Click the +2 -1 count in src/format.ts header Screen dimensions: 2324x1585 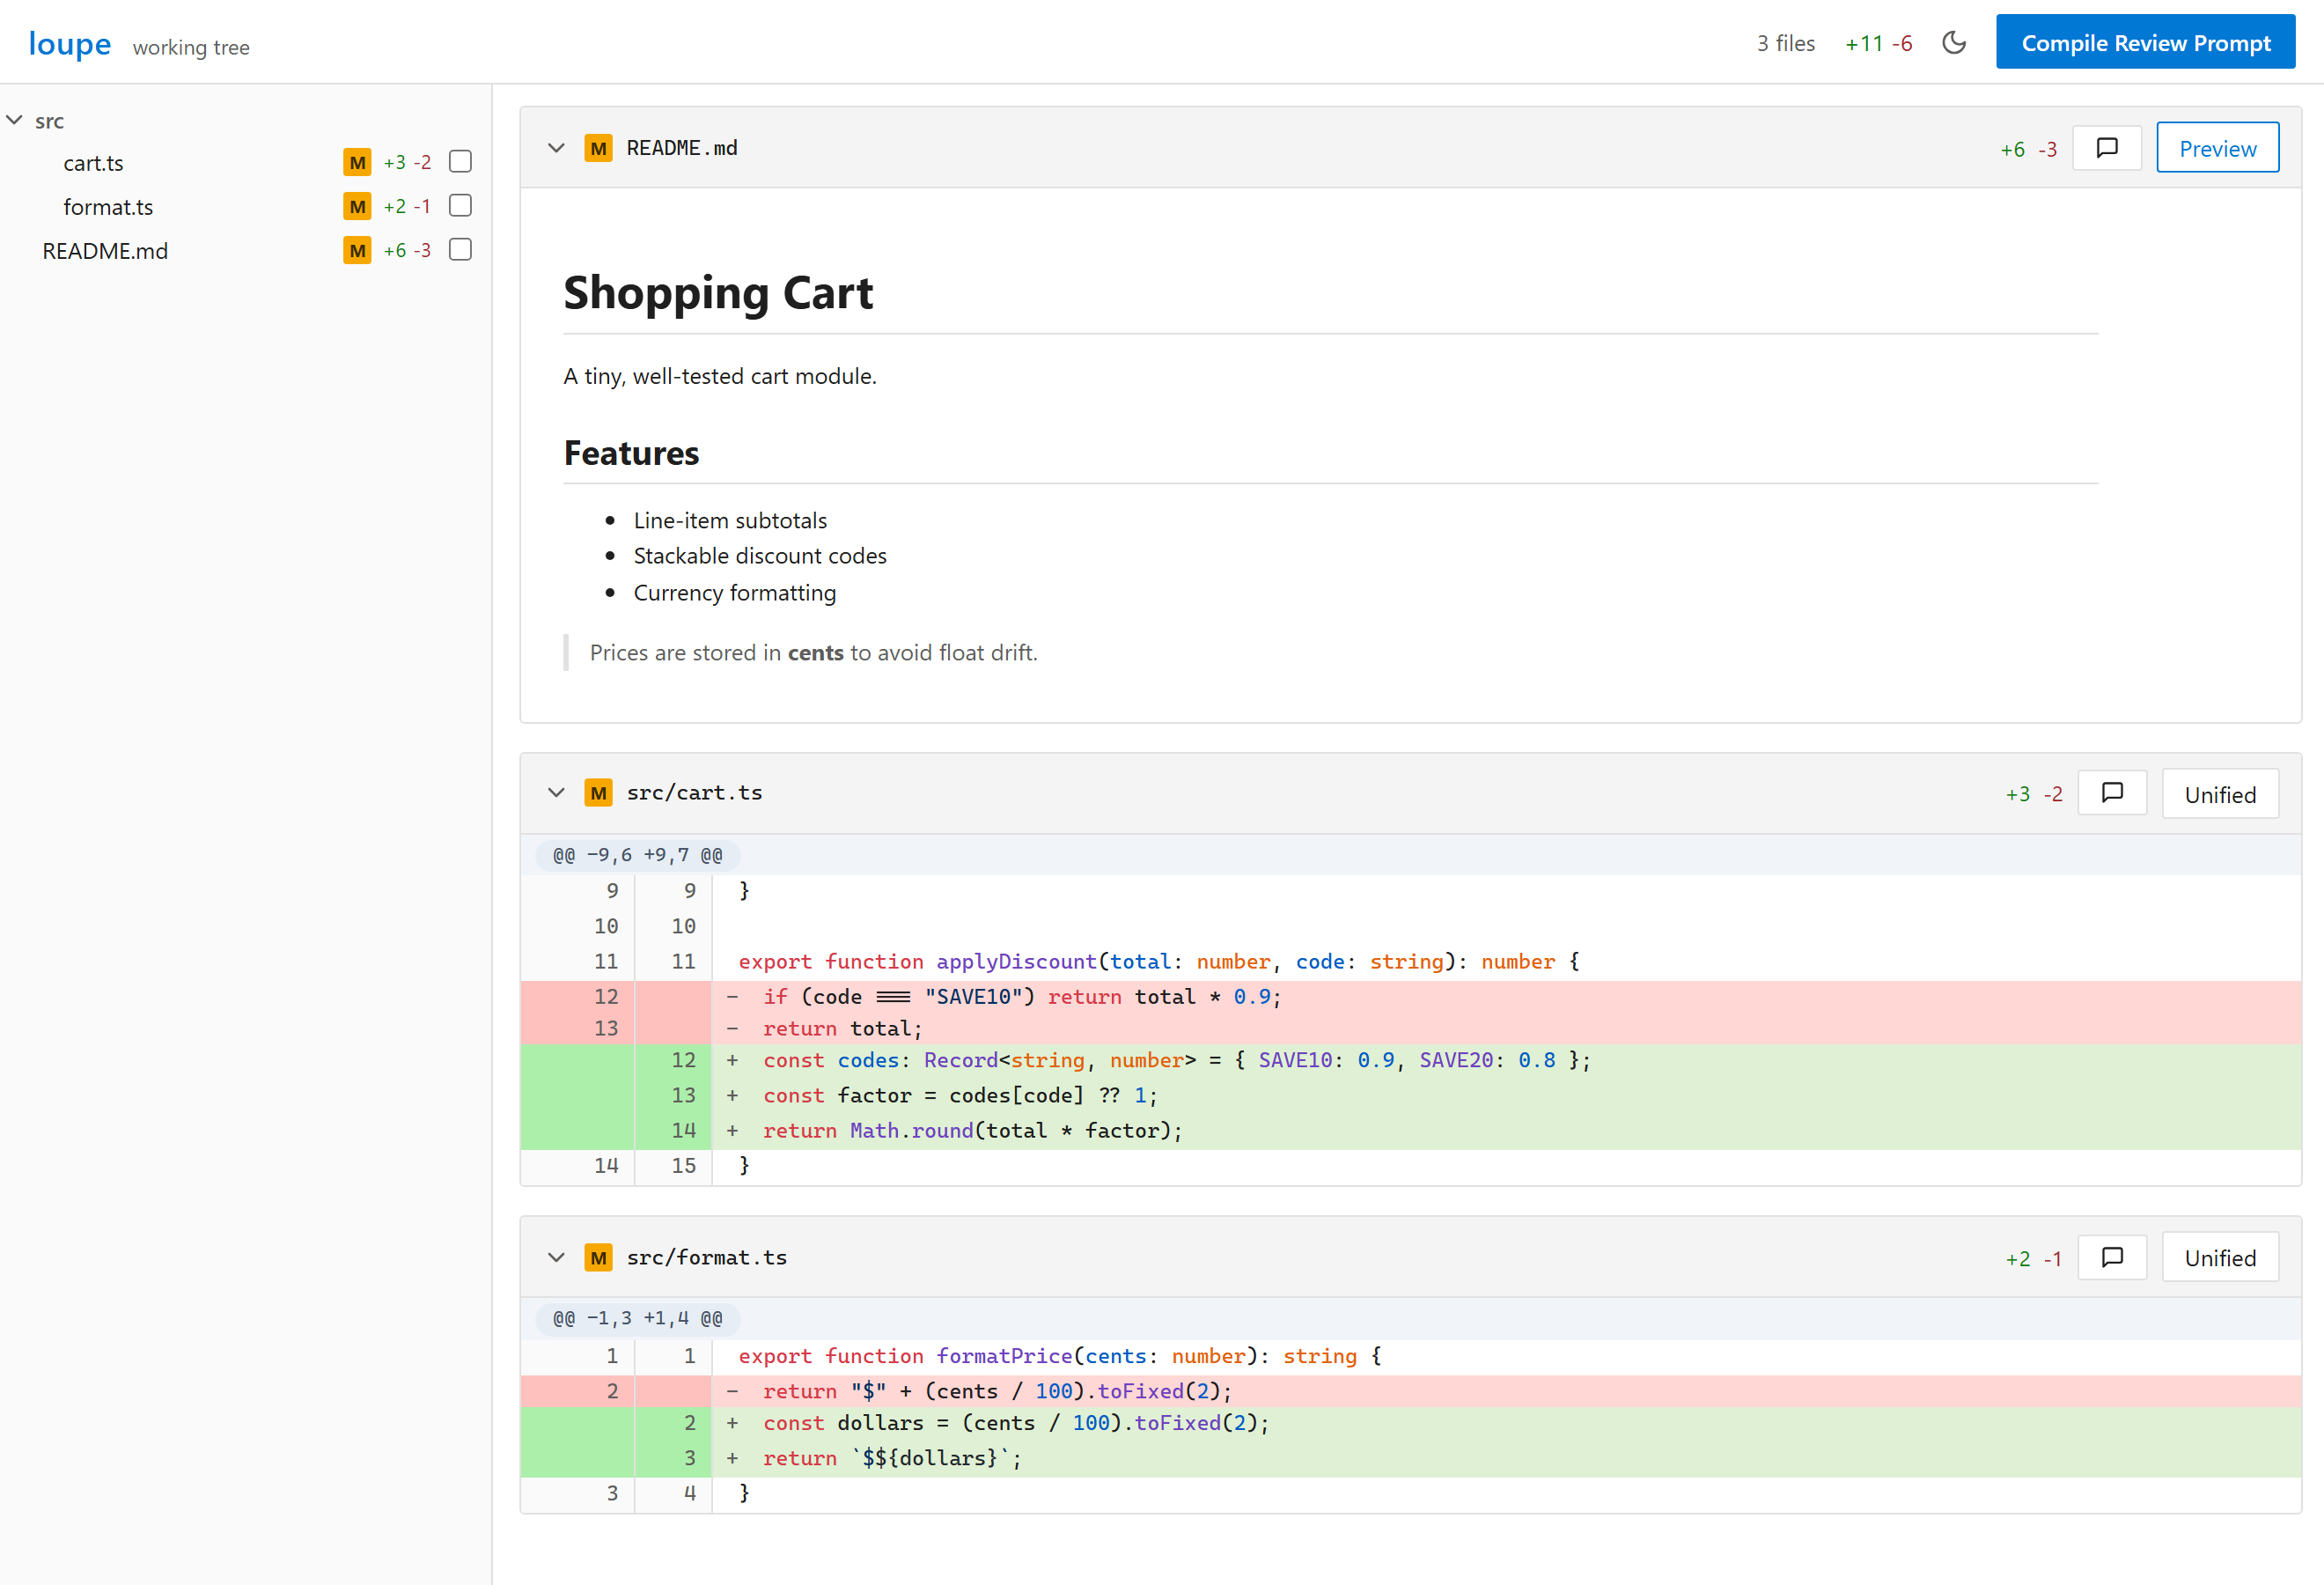pos(2033,1258)
